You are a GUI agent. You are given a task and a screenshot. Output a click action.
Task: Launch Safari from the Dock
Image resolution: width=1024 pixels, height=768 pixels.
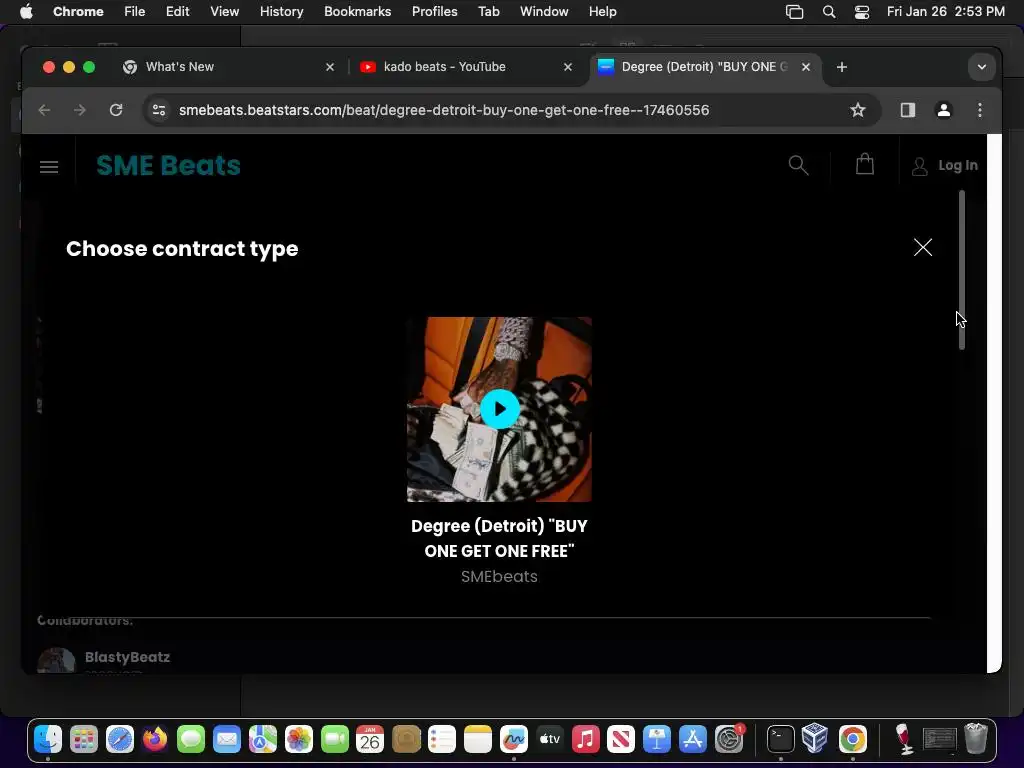(x=120, y=739)
